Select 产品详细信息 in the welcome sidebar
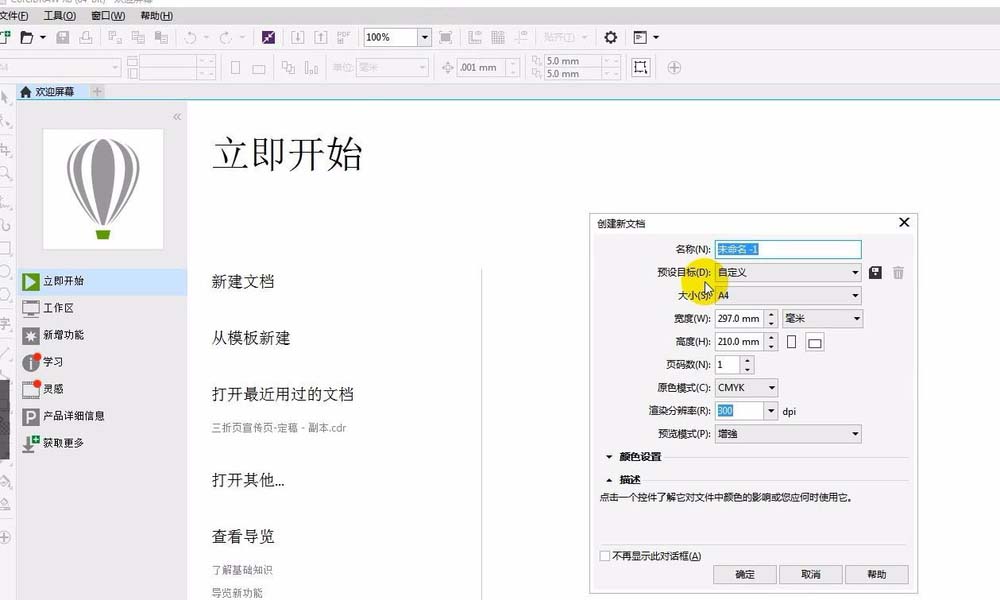Screen dimensions: 1000x600 [x=102, y=416]
